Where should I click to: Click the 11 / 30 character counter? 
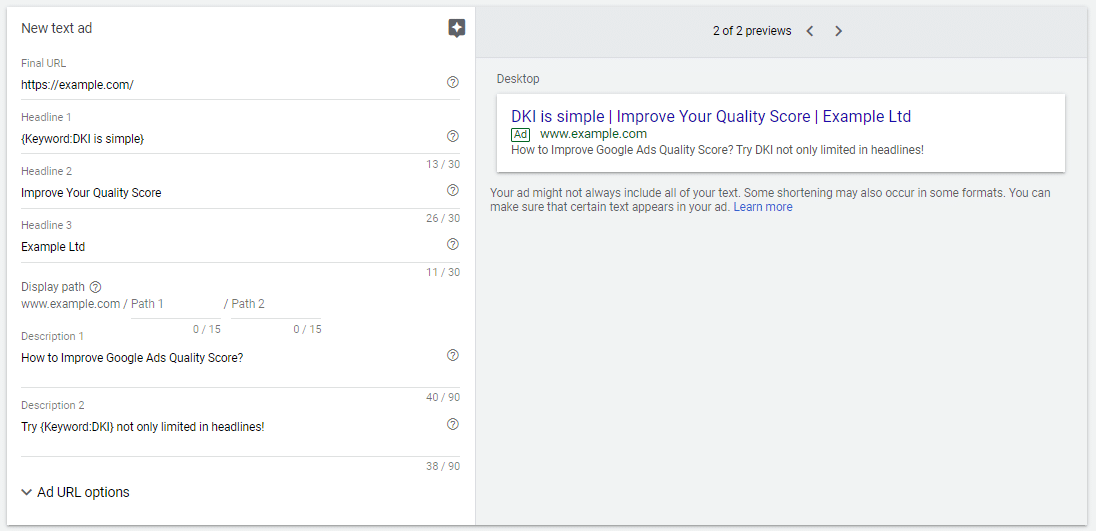point(443,272)
